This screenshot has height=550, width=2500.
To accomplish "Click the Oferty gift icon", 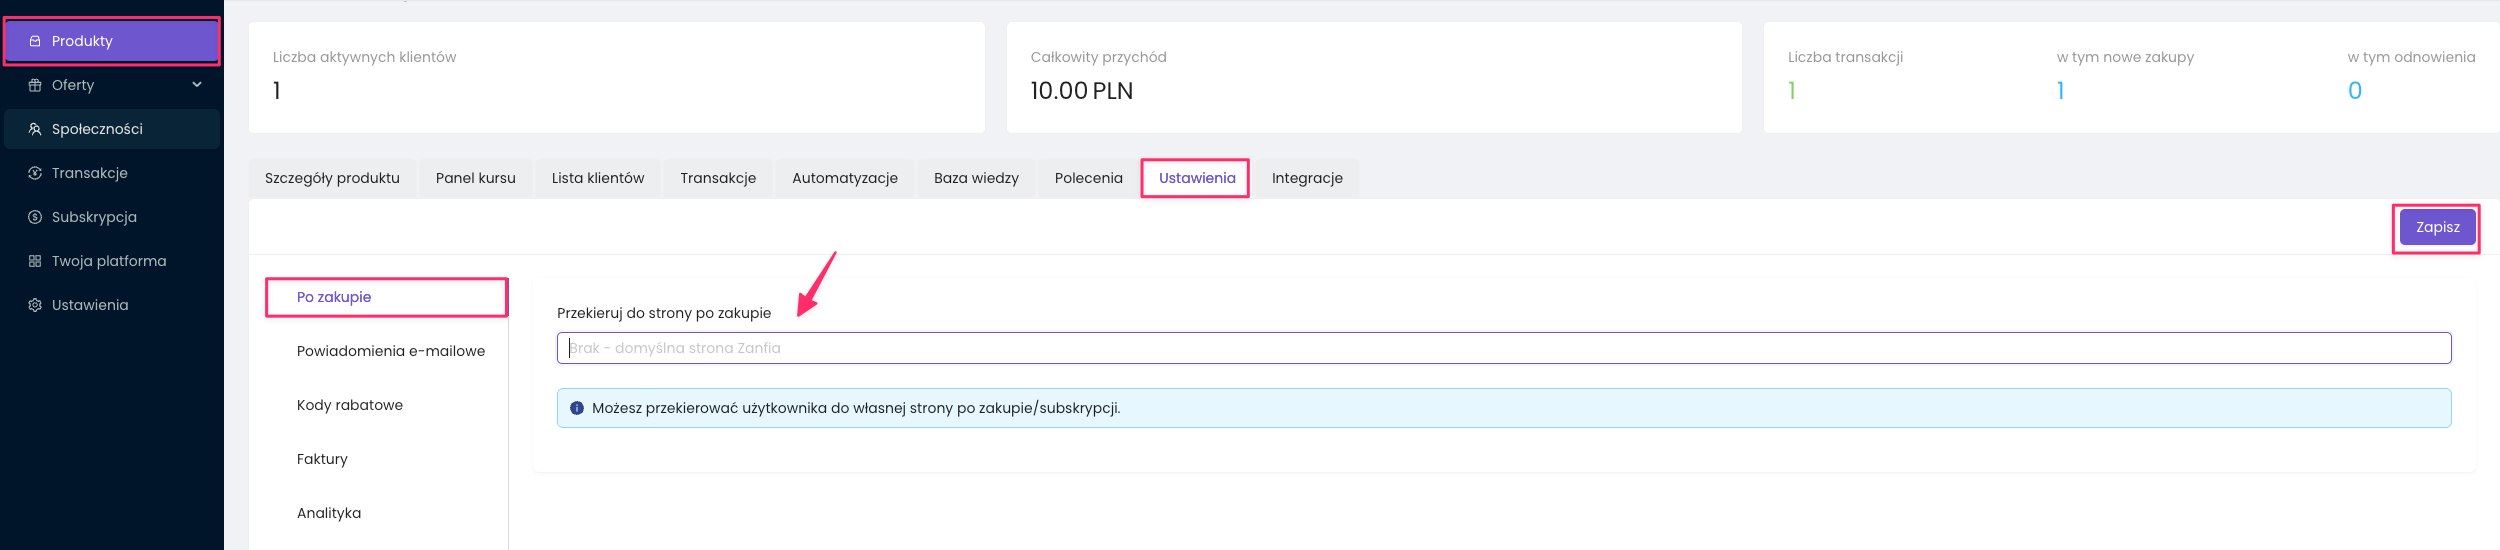I will [35, 85].
